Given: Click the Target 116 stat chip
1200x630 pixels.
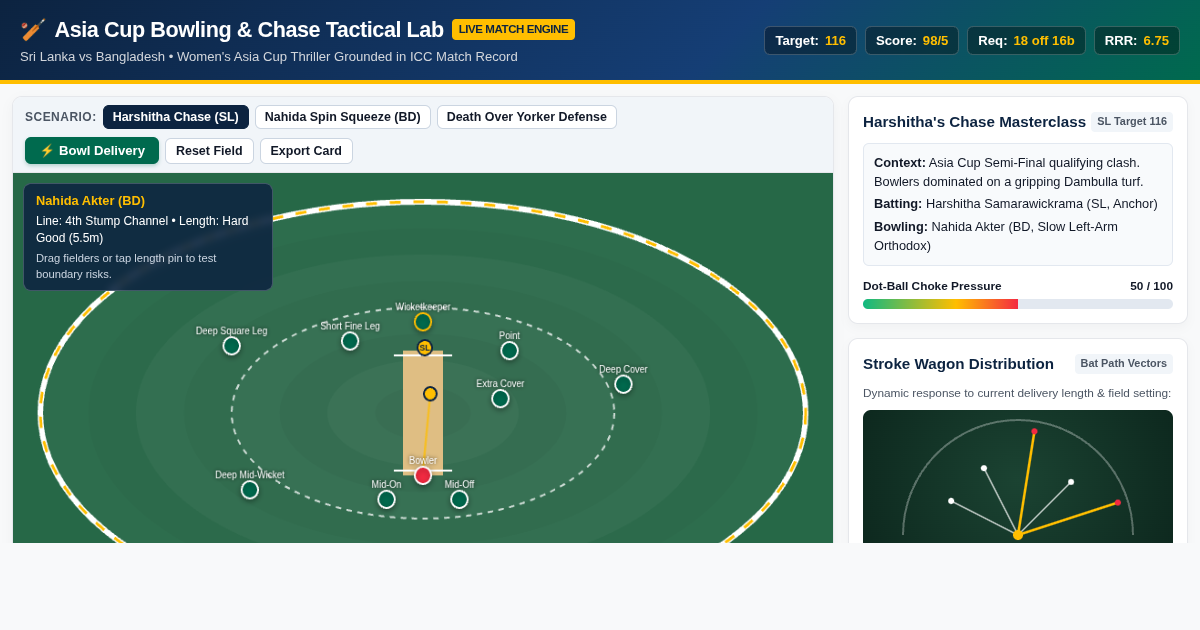Looking at the screenshot, I should pyautogui.click(x=810, y=41).
